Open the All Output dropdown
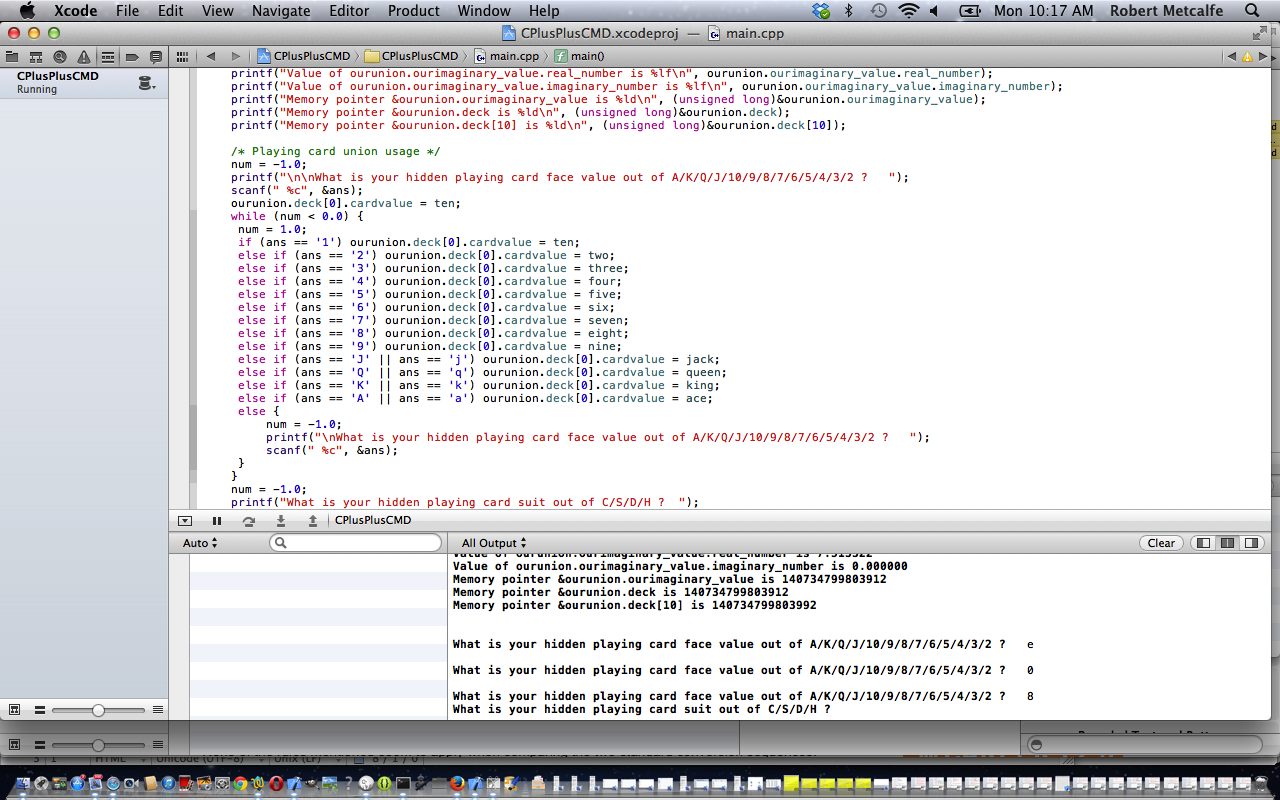1280x800 pixels. click(x=494, y=543)
